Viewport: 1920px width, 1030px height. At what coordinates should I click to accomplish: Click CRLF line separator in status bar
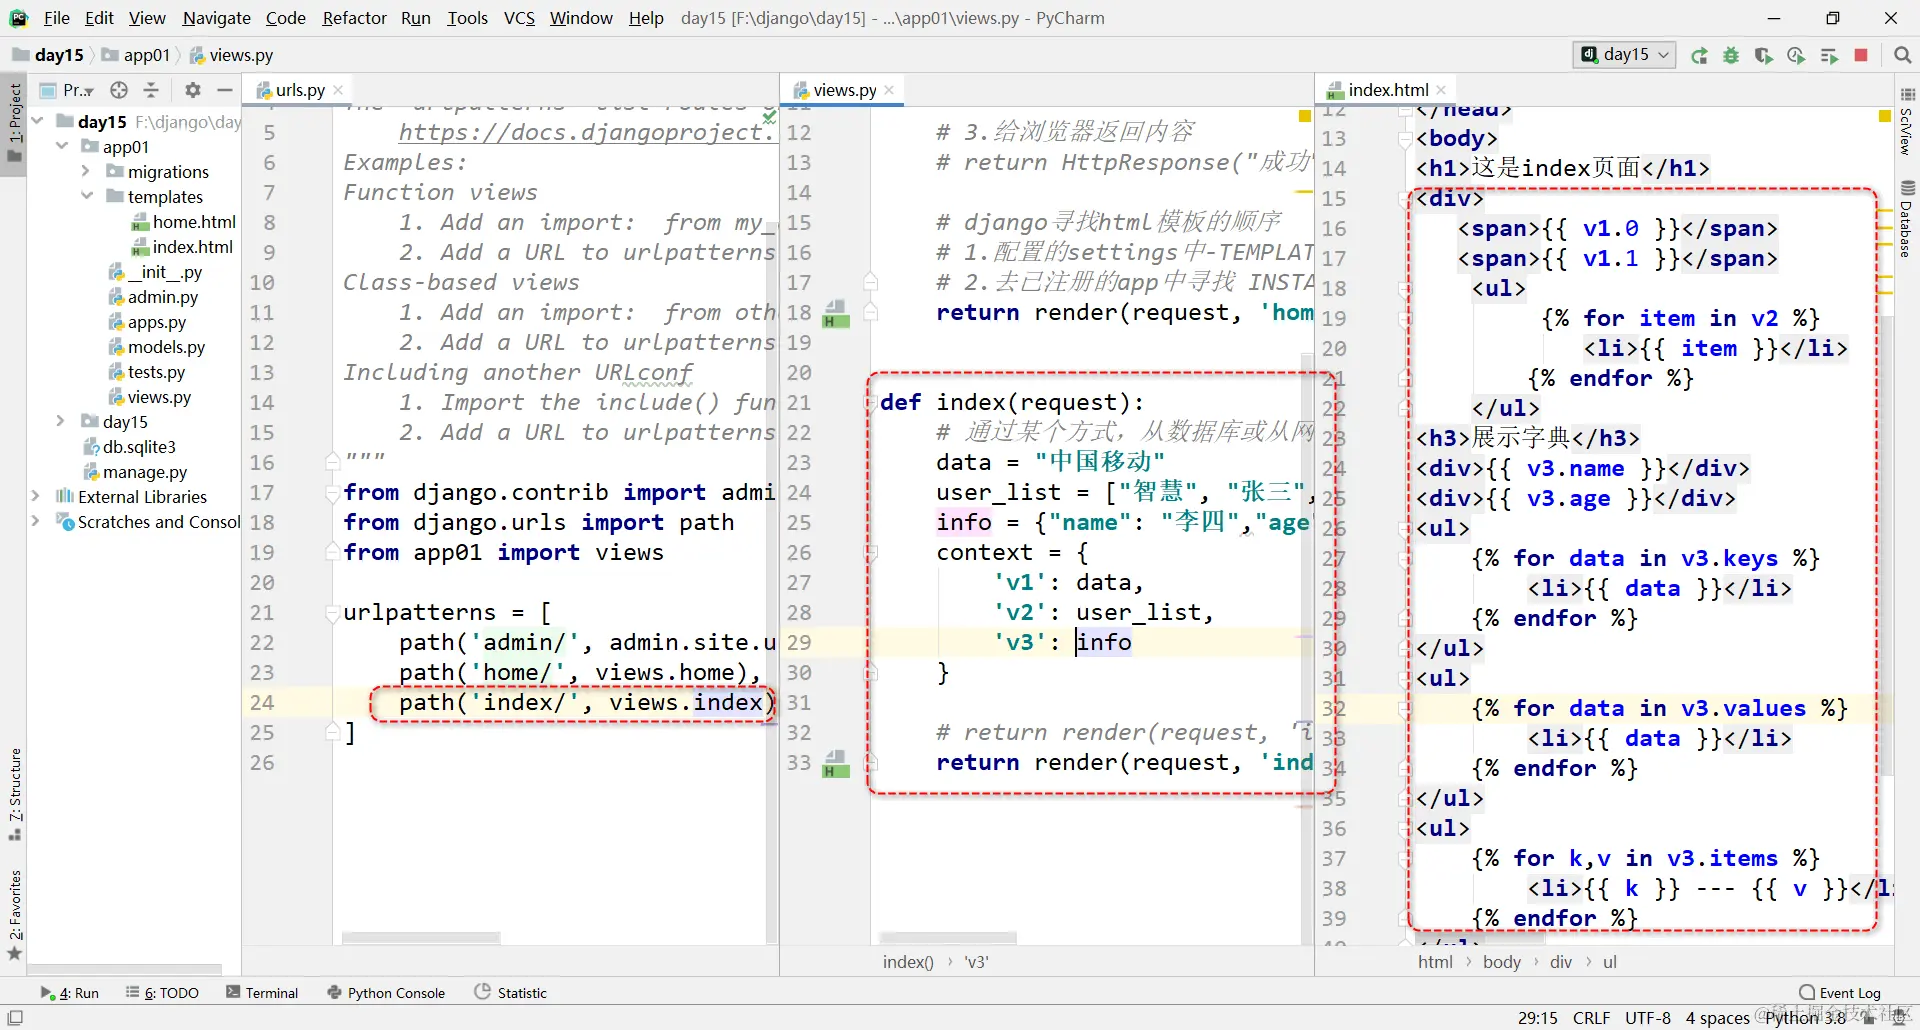(1591, 1018)
